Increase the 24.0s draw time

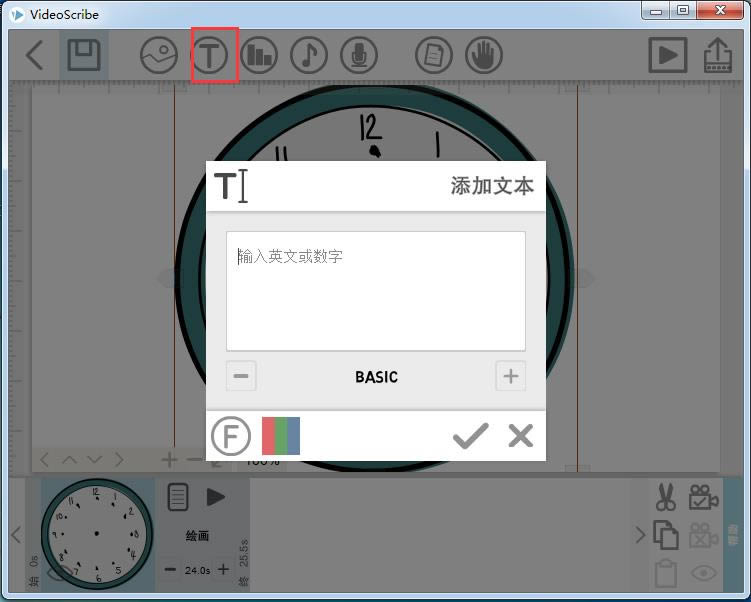click(x=223, y=569)
